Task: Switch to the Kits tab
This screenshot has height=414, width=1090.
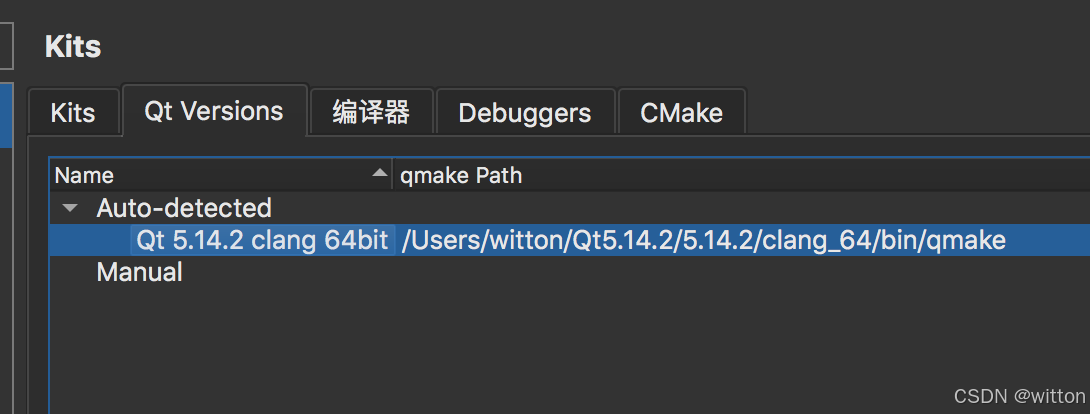Action: (x=73, y=112)
